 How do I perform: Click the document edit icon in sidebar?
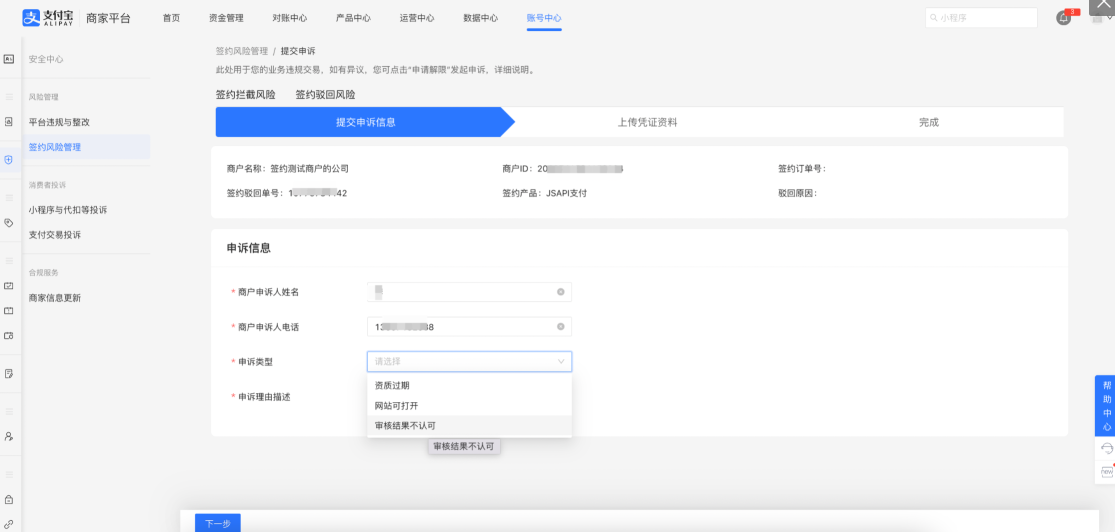[x=9, y=373]
